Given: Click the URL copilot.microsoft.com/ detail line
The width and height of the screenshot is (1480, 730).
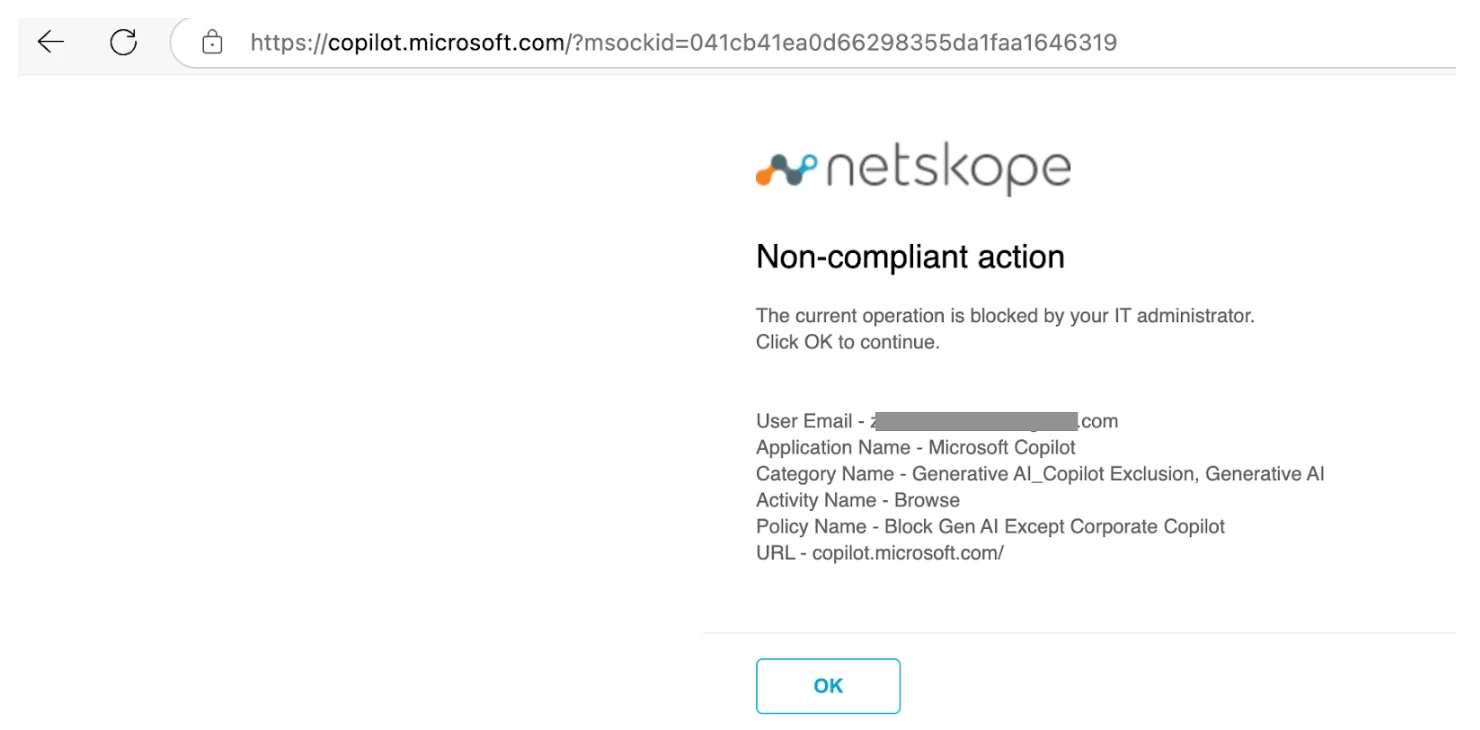Looking at the screenshot, I should (x=880, y=552).
